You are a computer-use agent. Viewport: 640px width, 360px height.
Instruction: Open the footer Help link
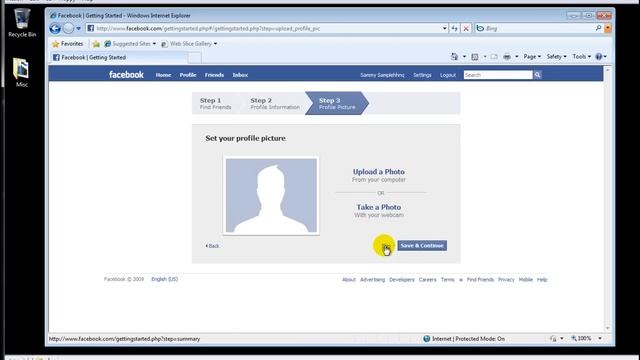542,280
